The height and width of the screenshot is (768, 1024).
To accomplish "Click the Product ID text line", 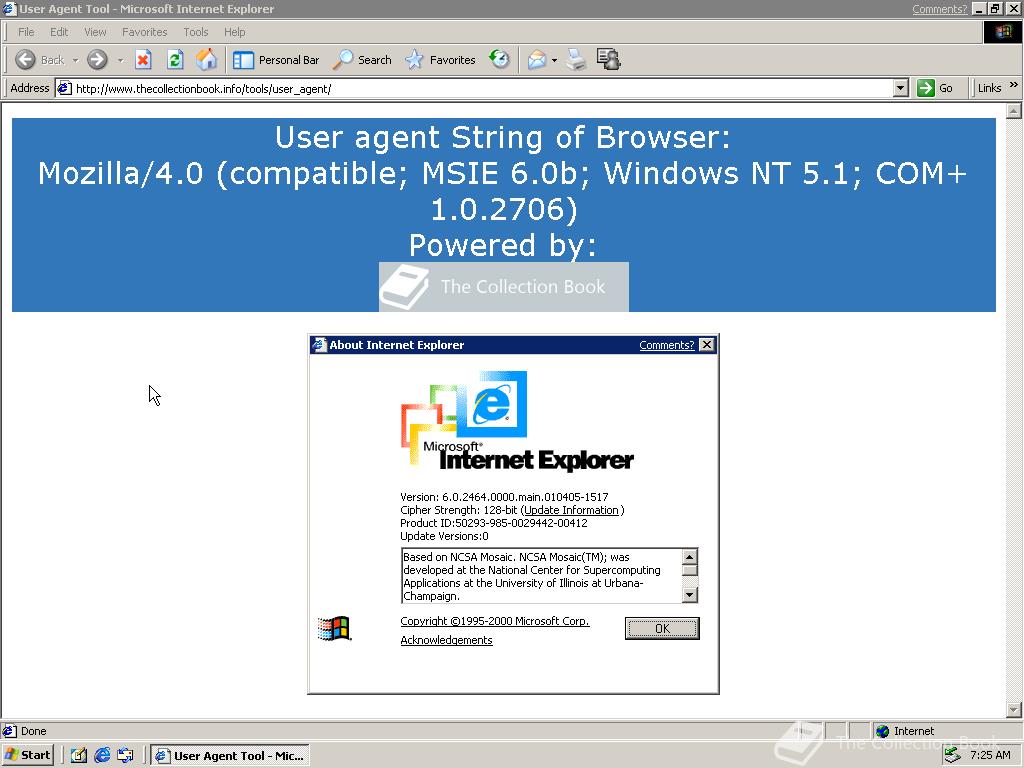I will click(494, 523).
